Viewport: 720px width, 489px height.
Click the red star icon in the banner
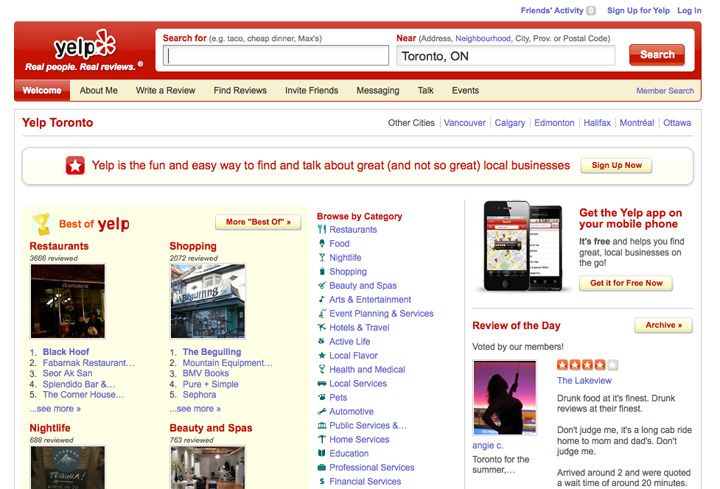(75, 165)
